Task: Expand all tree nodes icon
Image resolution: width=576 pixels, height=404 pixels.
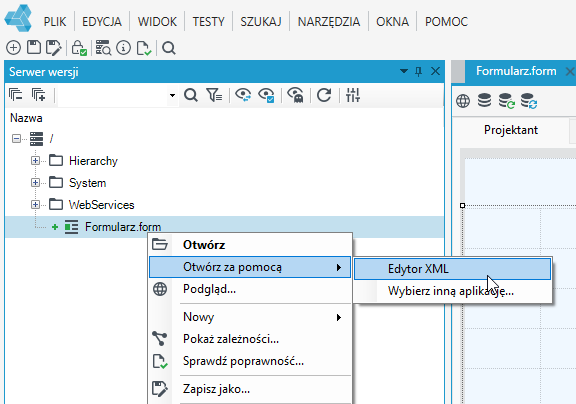Action: (x=39, y=95)
